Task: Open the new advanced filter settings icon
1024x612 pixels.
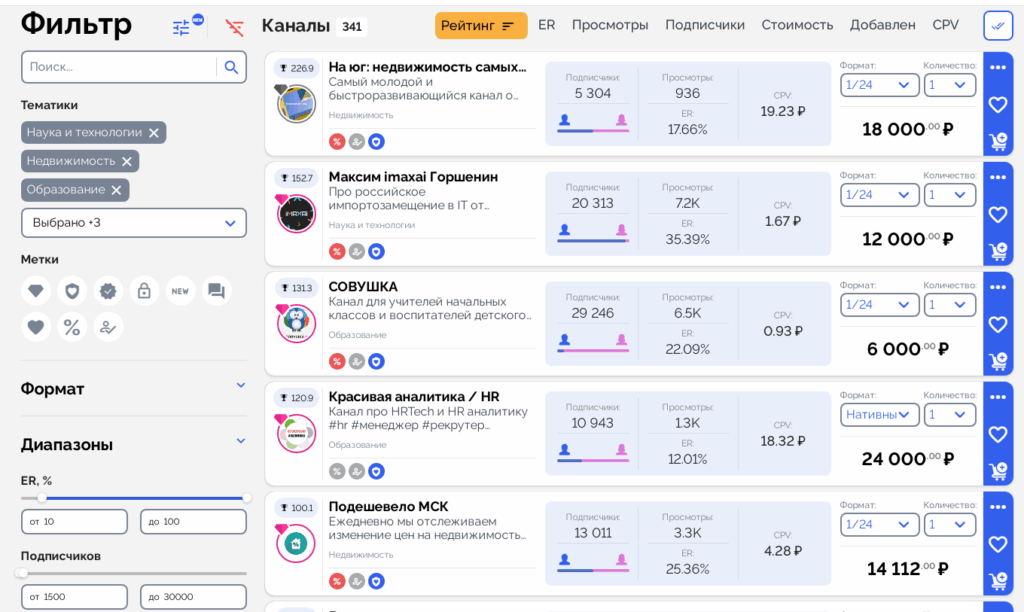Action: pyautogui.click(x=182, y=27)
